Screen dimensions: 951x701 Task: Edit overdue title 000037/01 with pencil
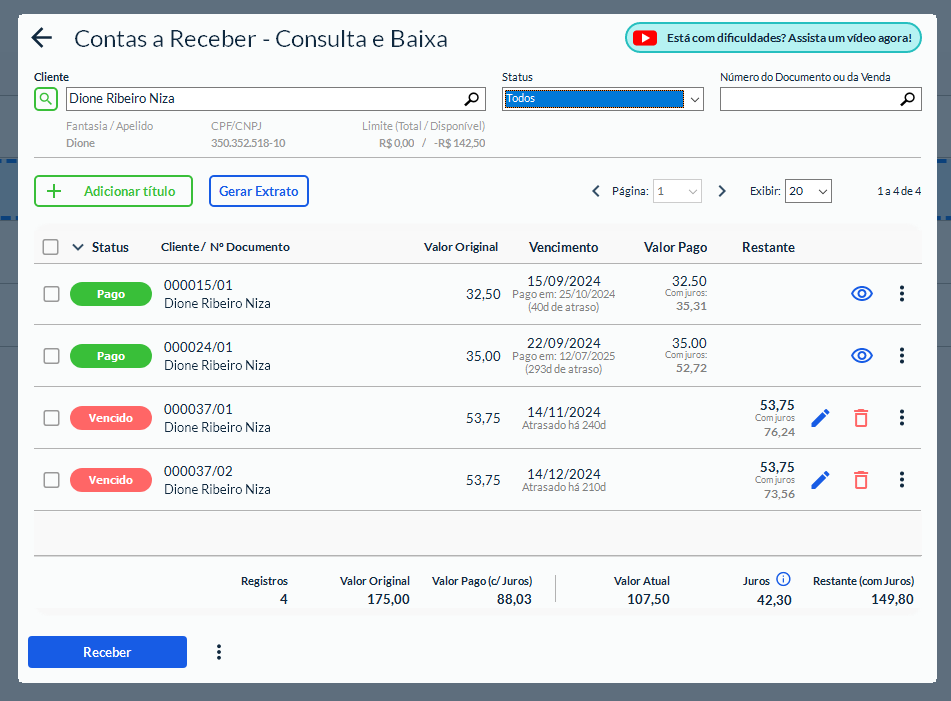coord(820,418)
